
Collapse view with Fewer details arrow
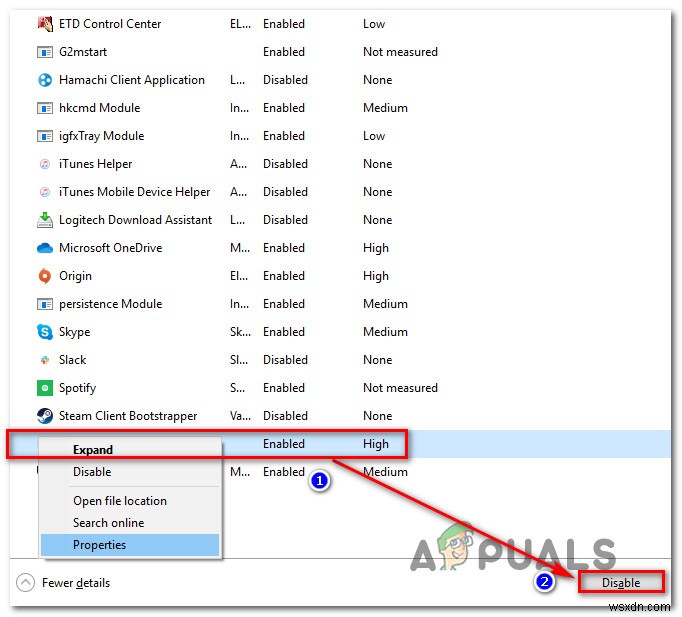point(25,583)
